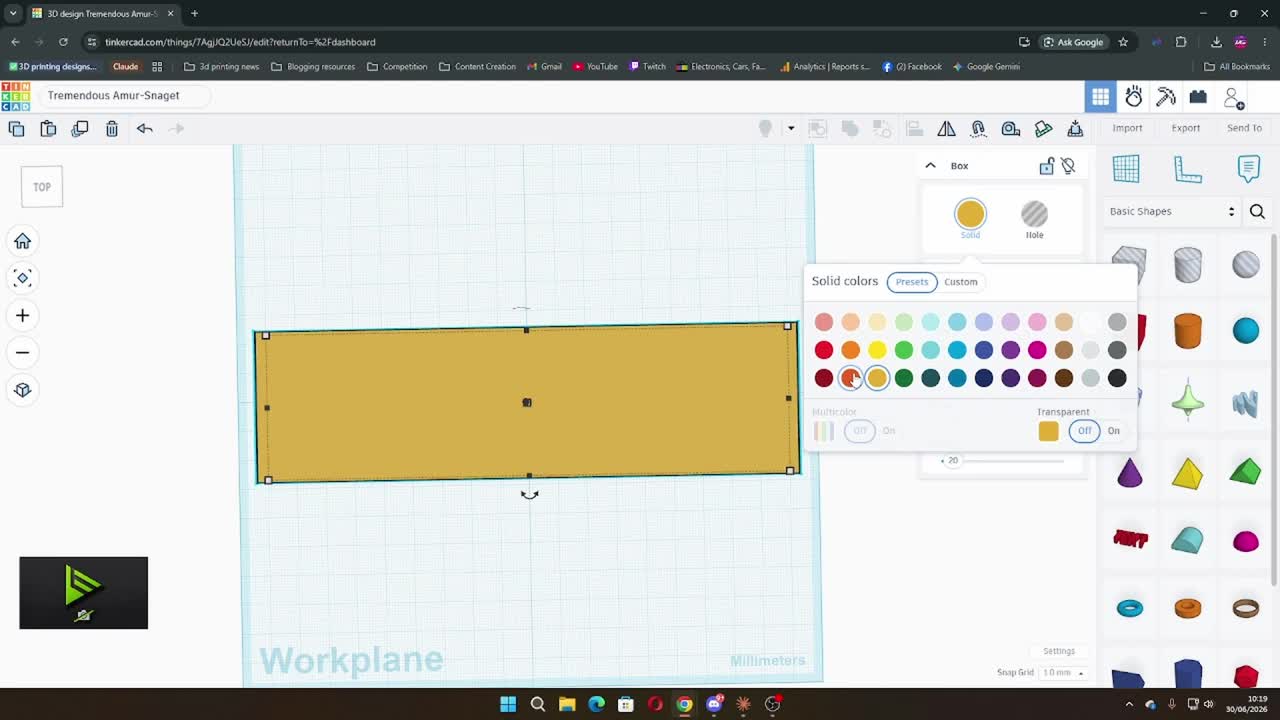
Task: Click the Home view icon
Action: pos(22,241)
